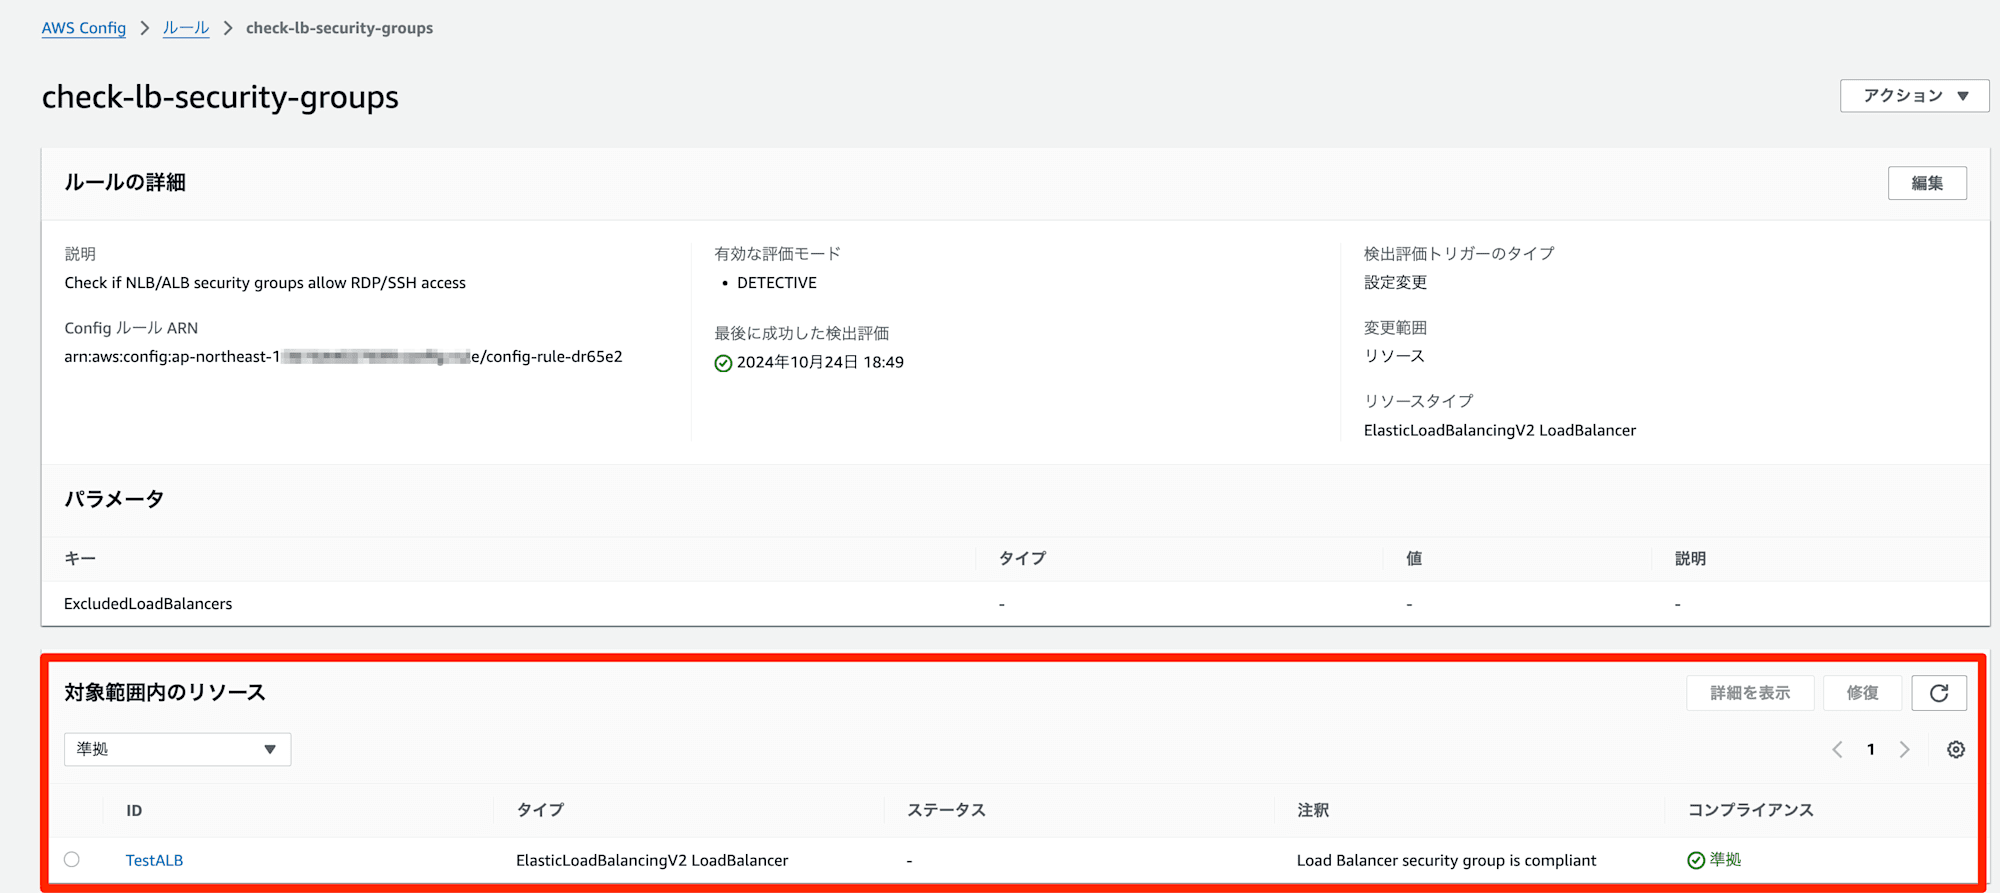
Task: Click the リソース value under 変更範囲
Action: point(1394,356)
